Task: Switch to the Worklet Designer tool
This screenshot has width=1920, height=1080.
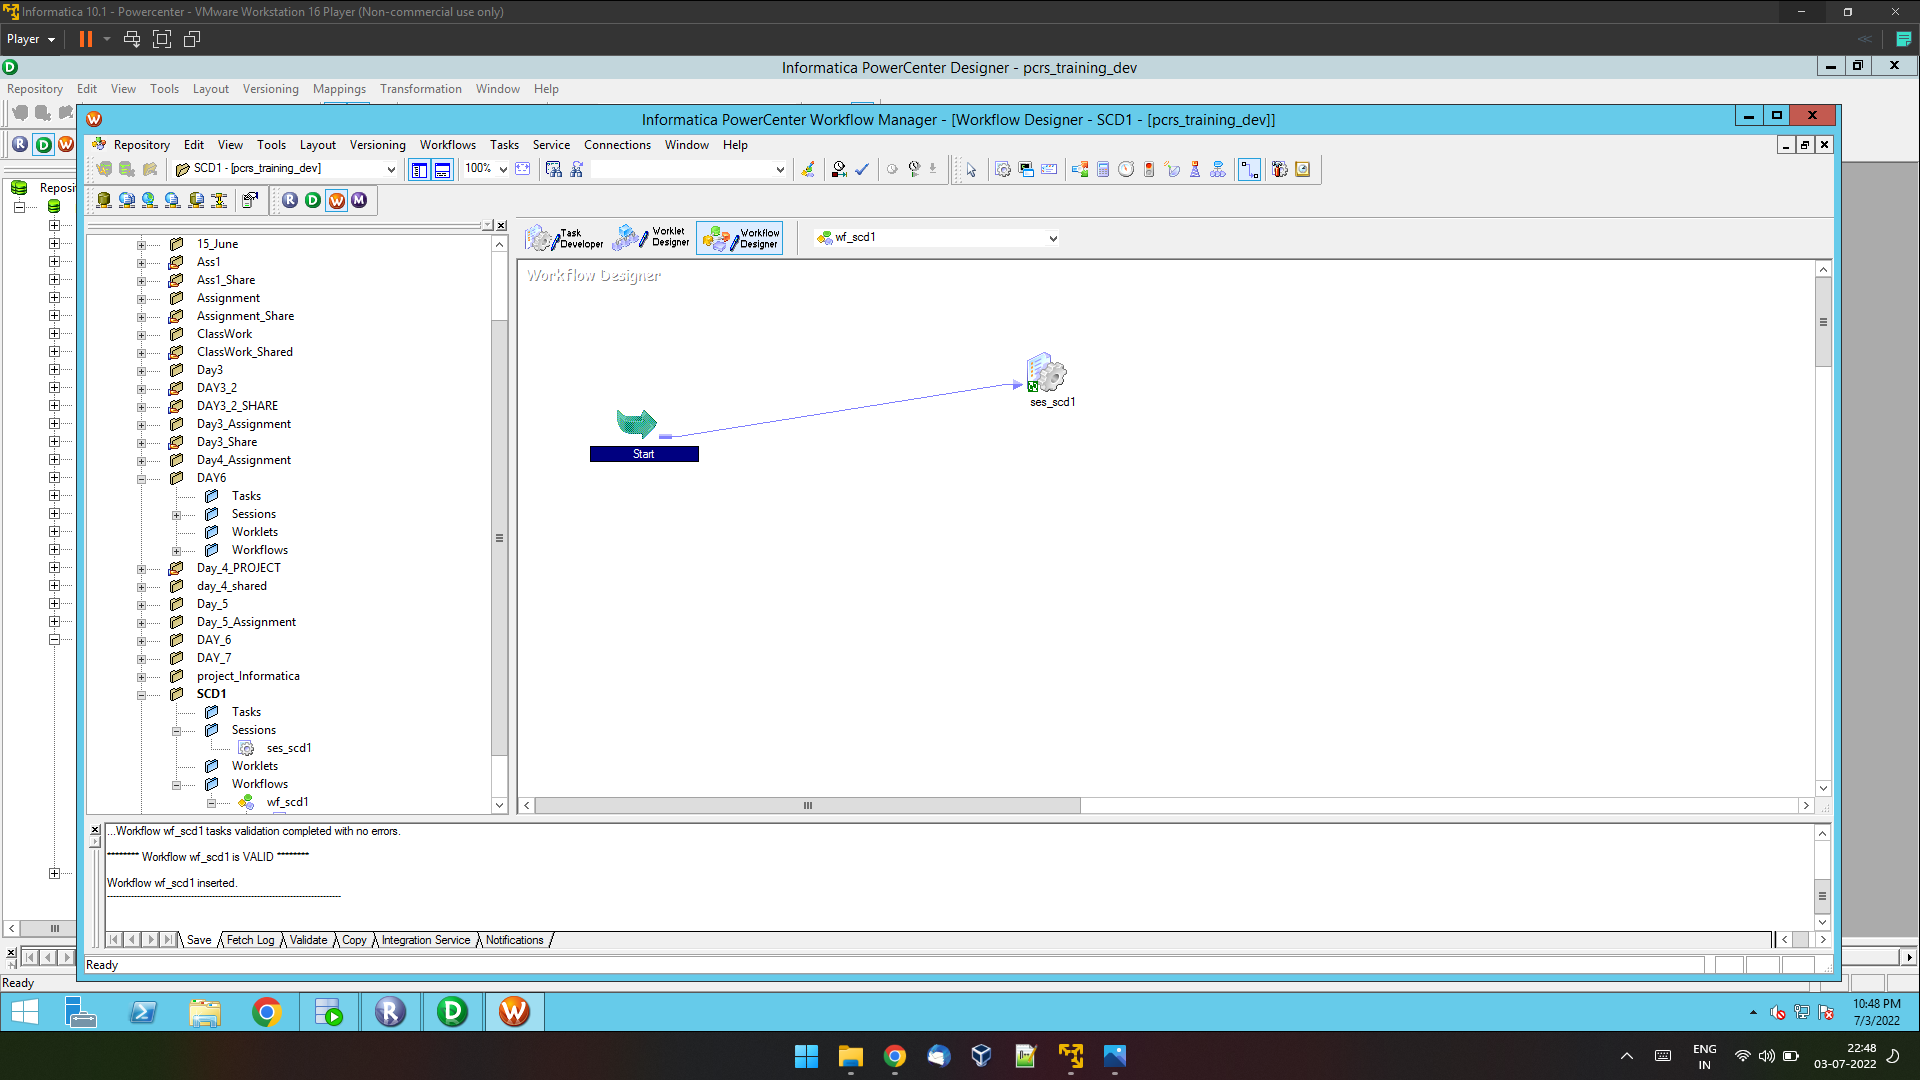Action: coord(651,237)
